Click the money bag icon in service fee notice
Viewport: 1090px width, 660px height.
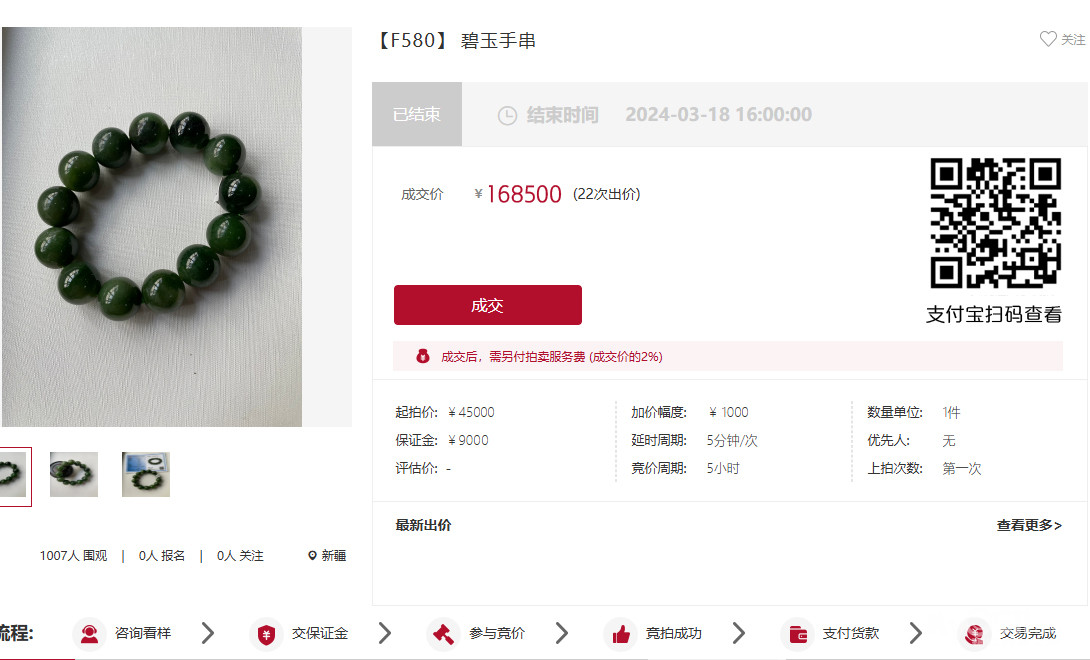[x=423, y=356]
